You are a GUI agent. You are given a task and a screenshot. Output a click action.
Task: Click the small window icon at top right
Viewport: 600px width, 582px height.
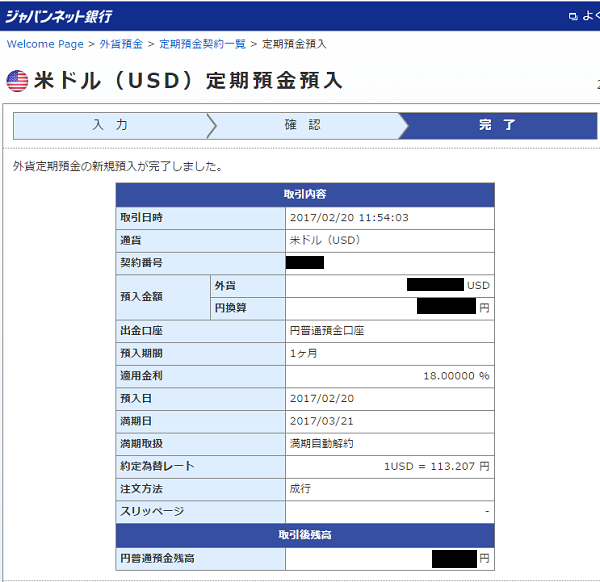pos(573,16)
